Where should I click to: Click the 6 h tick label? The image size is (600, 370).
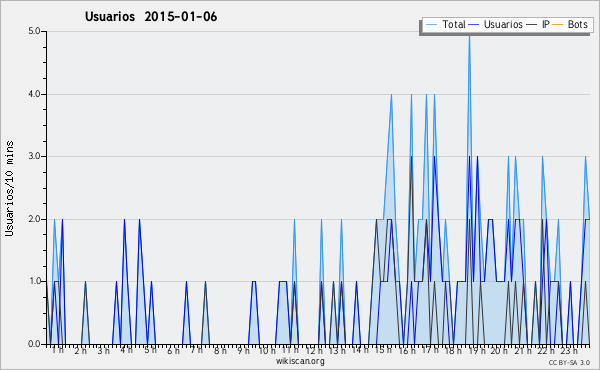[x=173, y=350]
